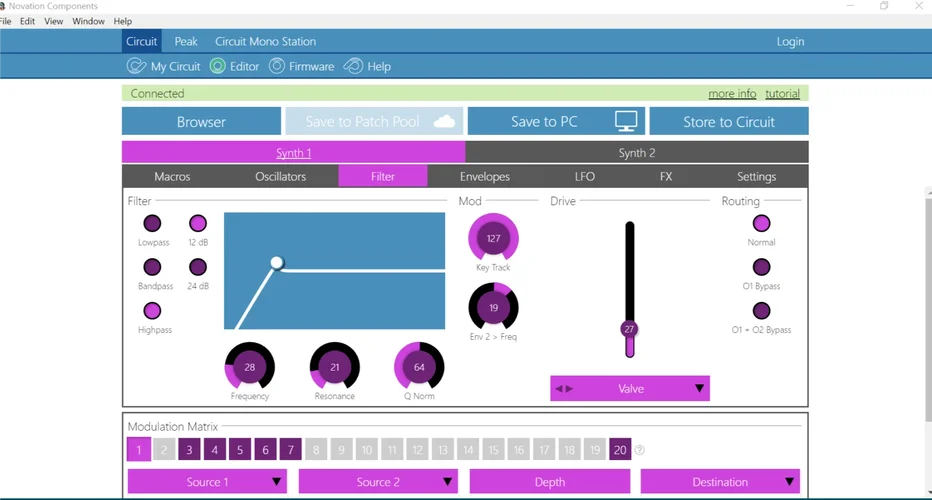This screenshot has width=932, height=500.
Task: Switch to the FX tab
Action: [666, 177]
